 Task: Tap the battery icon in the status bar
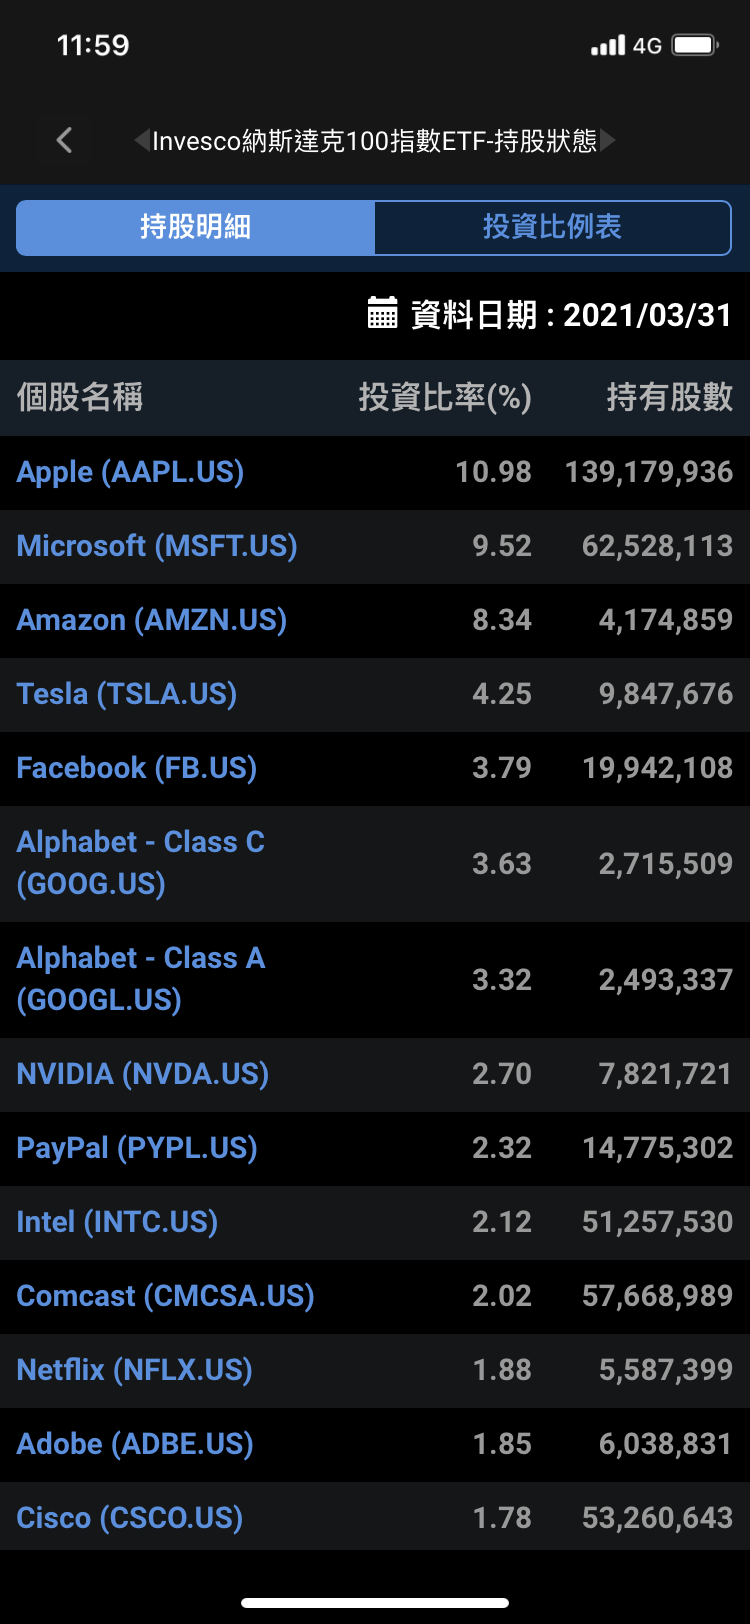click(x=695, y=45)
